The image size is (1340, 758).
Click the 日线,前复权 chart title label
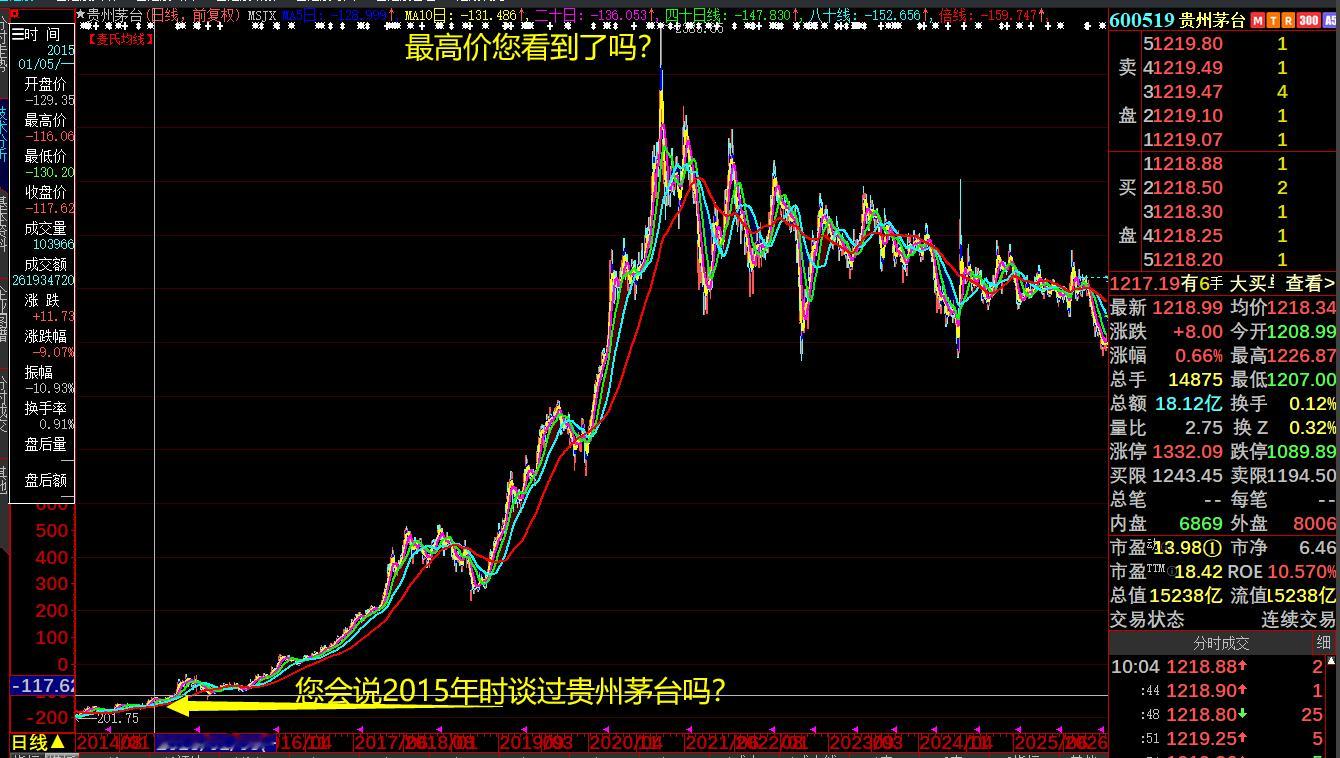(192, 15)
